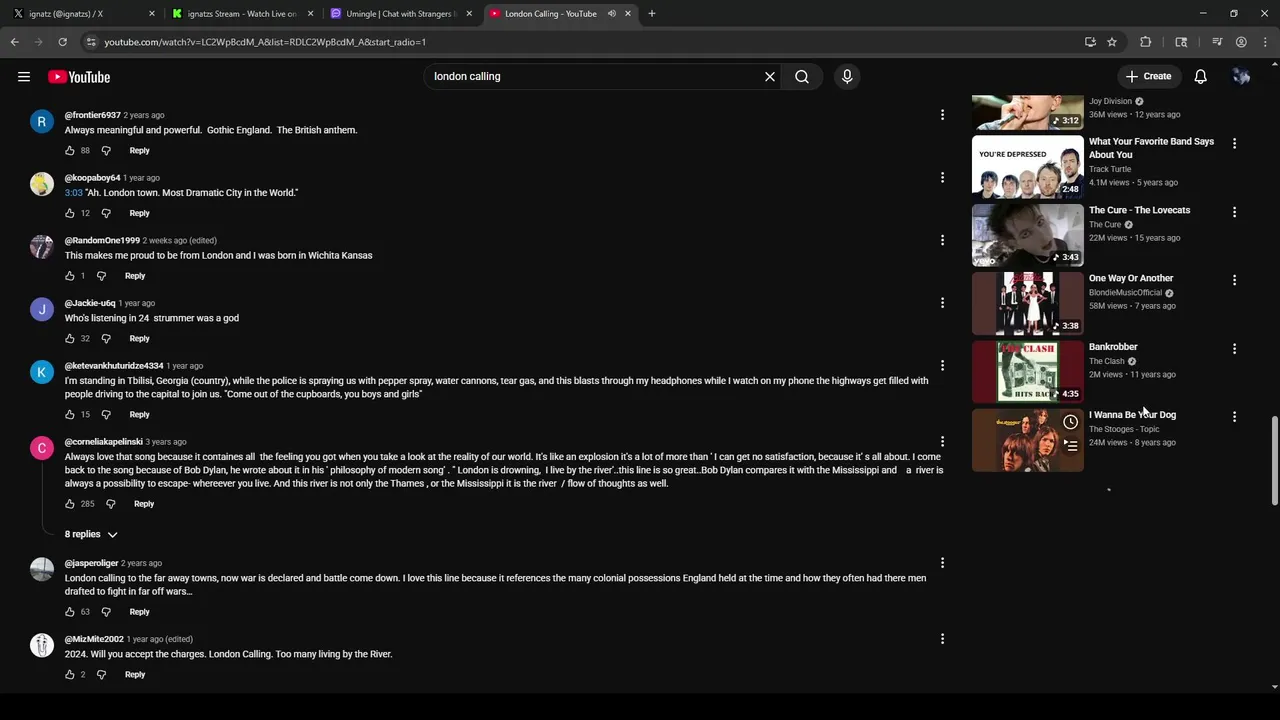This screenshot has width=1280, height=720.
Task: Open @ketevankhuturidze4334 channel link
Action: pyautogui.click(x=114, y=366)
